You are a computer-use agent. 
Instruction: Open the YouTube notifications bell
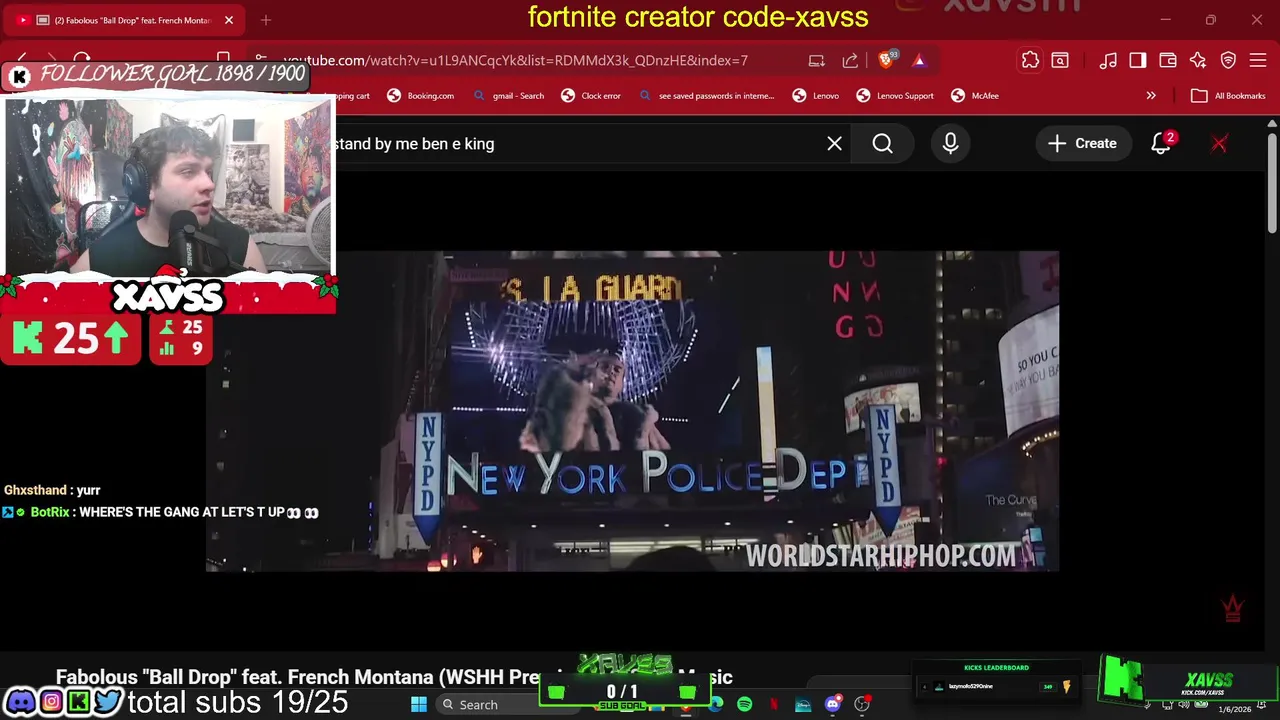click(x=1160, y=143)
